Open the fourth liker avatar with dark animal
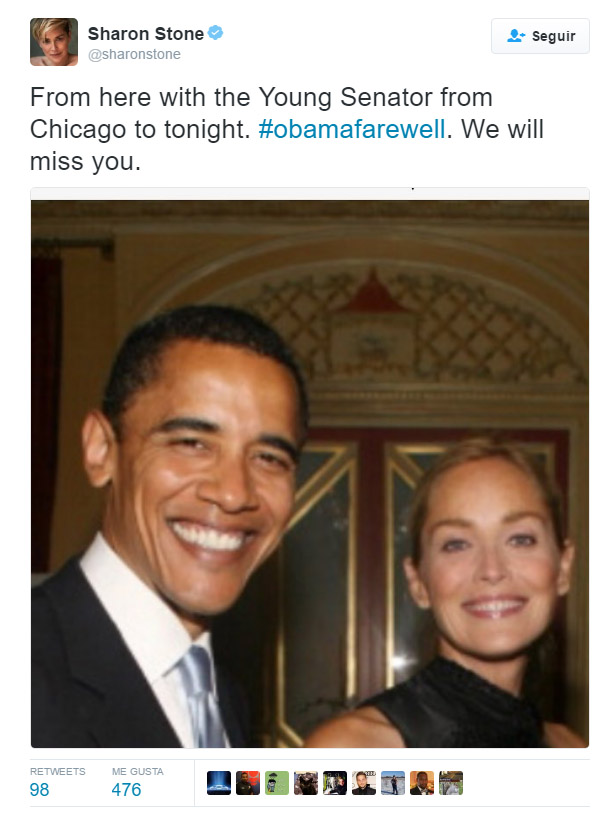 306,783
